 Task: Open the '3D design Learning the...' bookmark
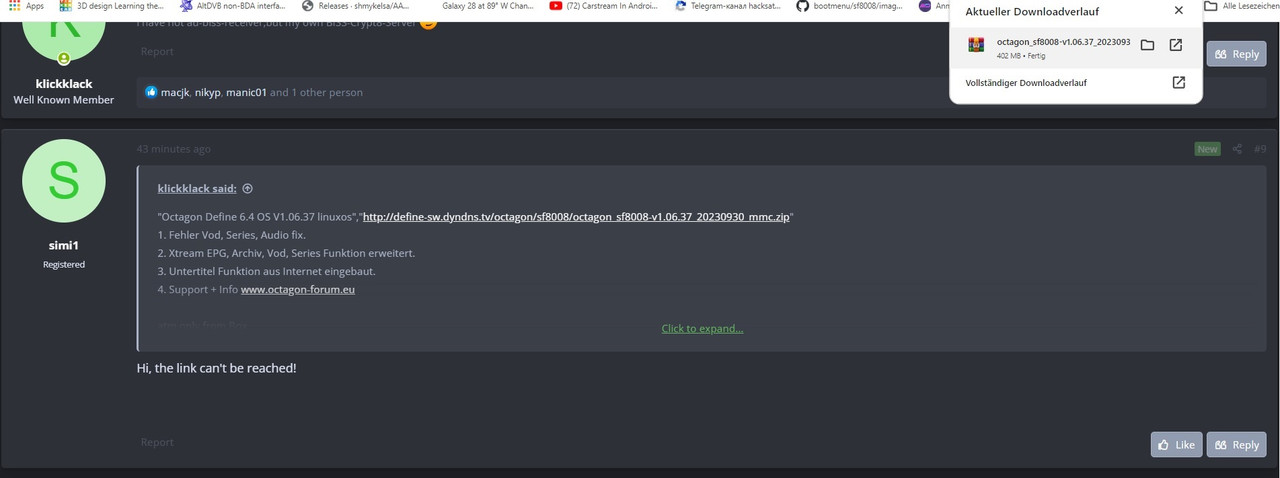111,6
